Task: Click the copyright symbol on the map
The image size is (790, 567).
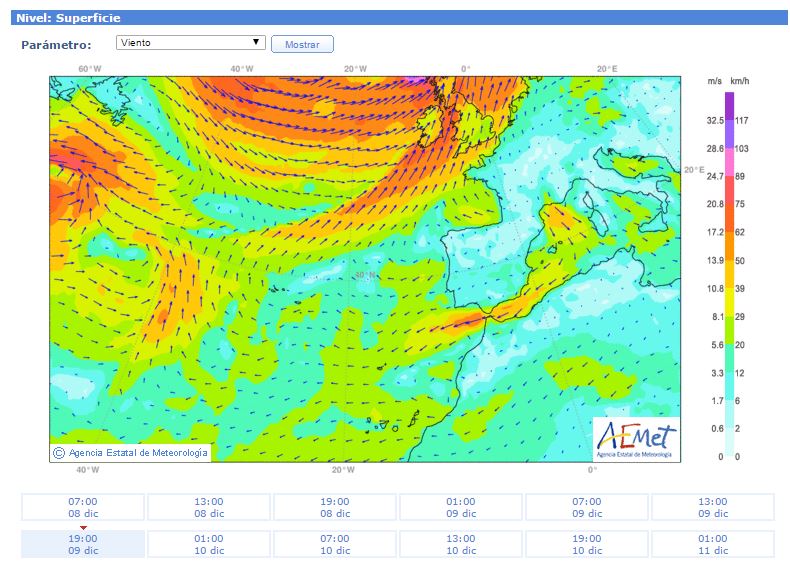Action: [x=59, y=453]
